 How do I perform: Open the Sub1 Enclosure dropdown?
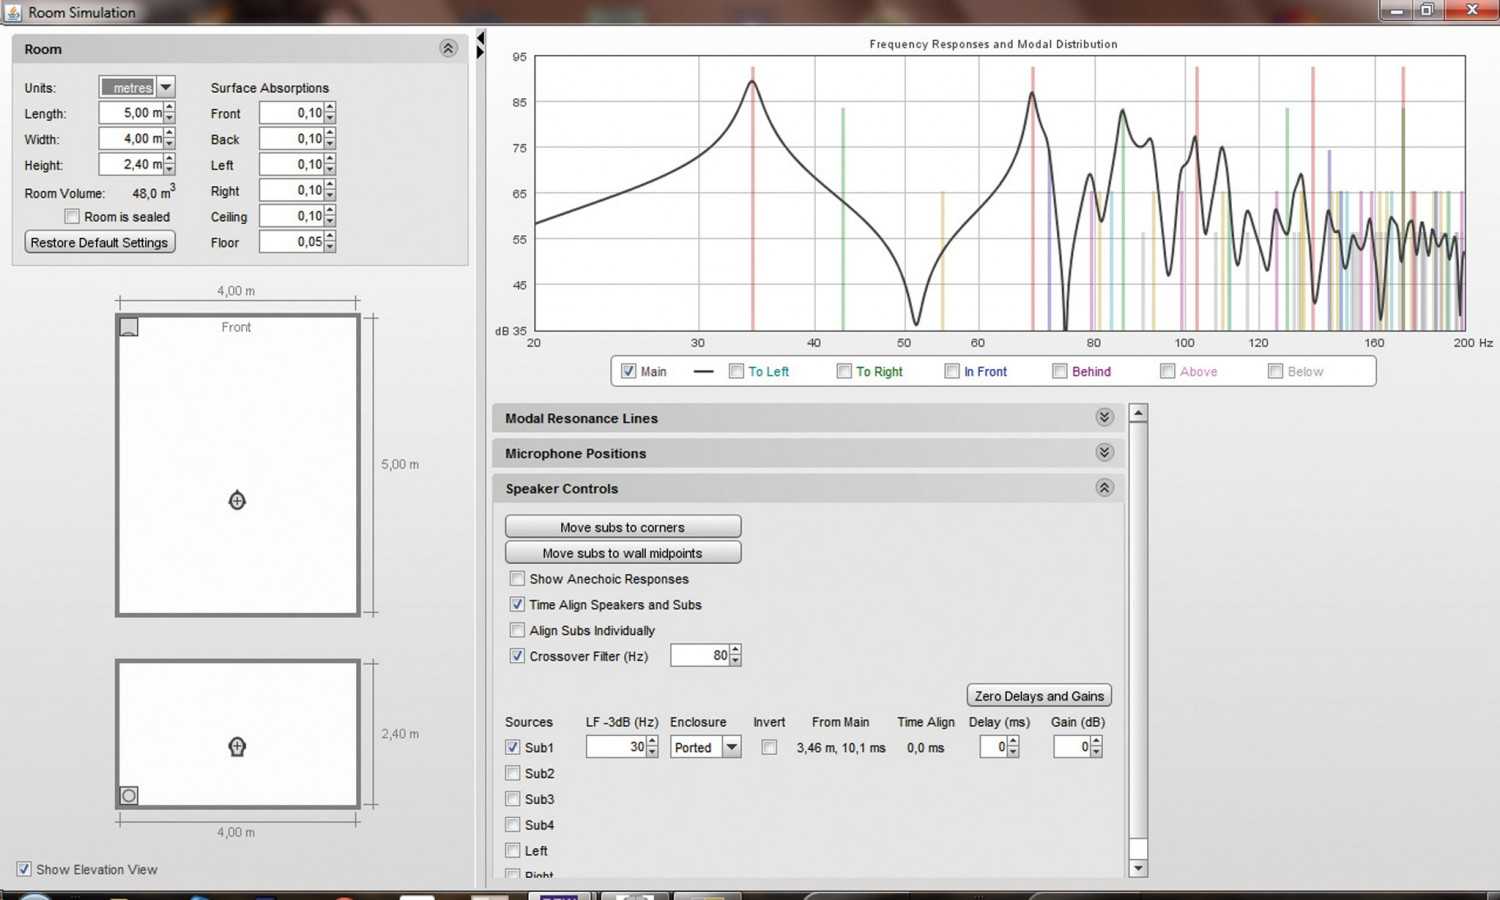pos(732,747)
